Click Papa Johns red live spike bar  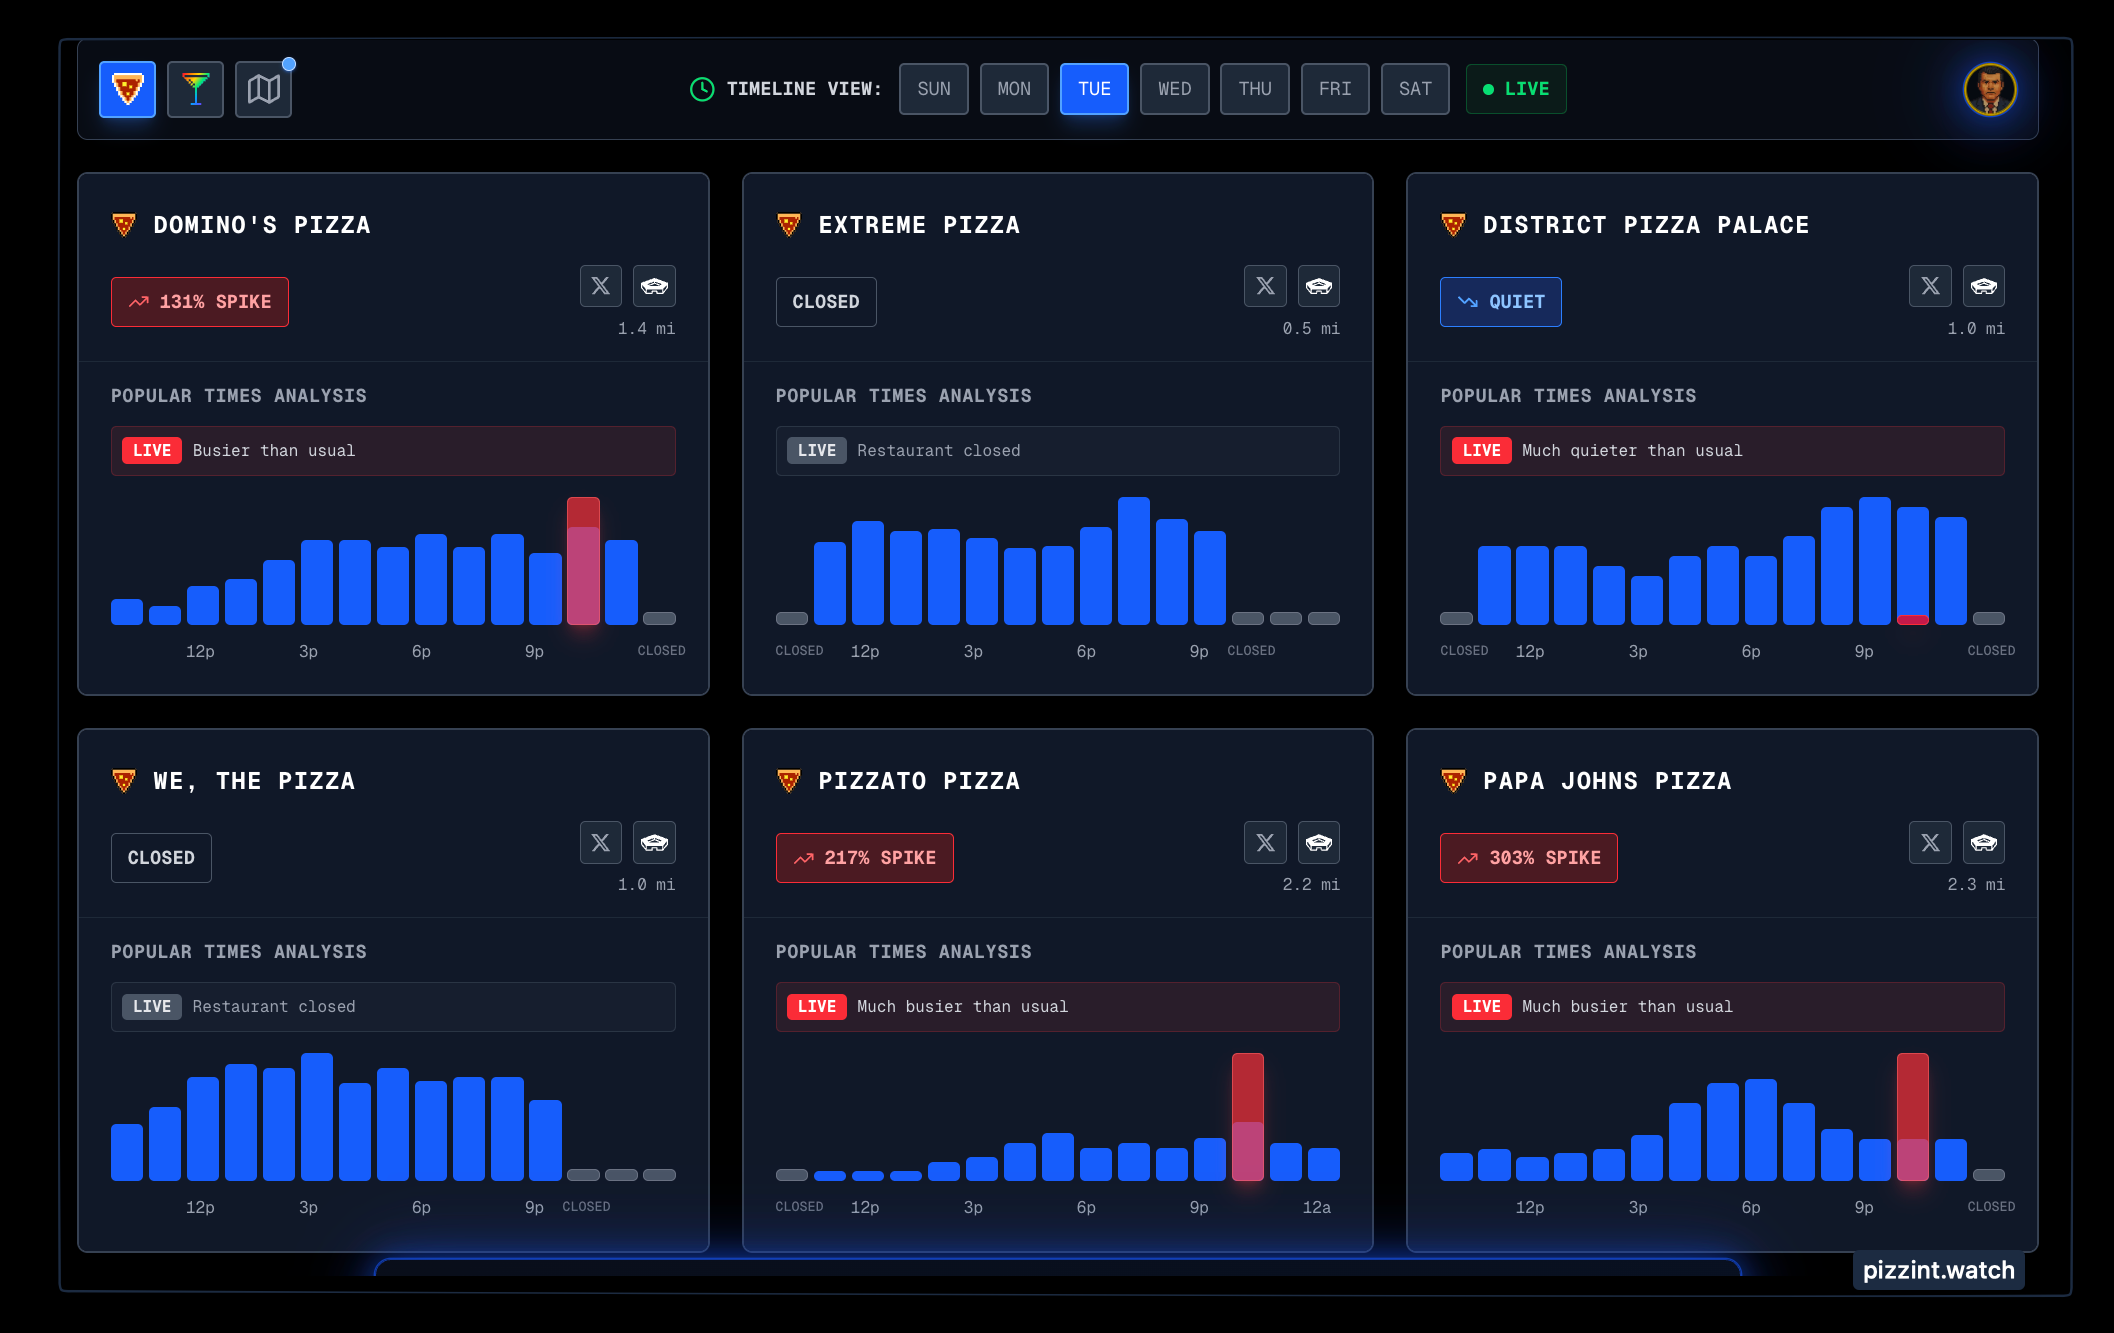[x=1912, y=1117]
